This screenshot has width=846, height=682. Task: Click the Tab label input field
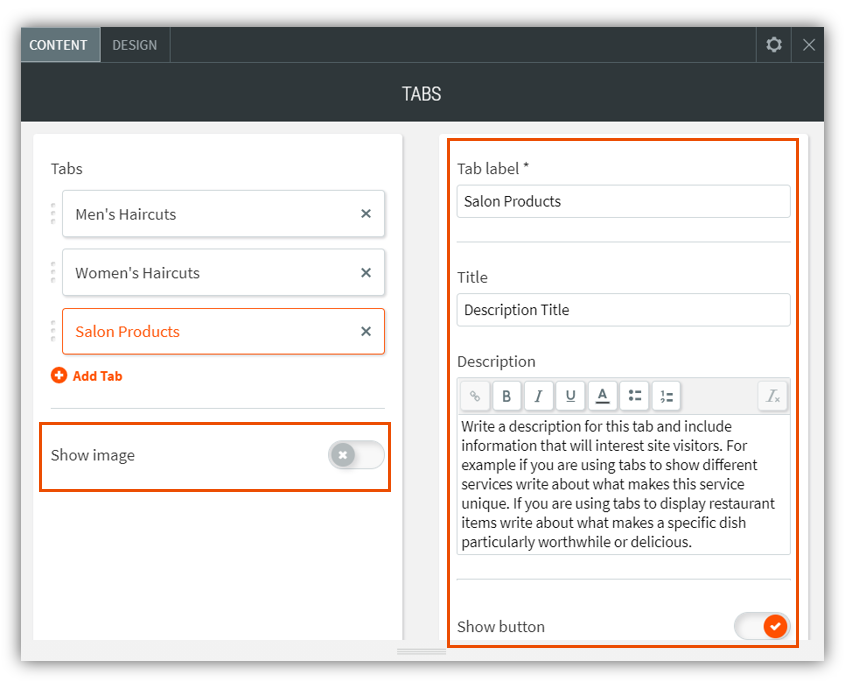coord(623,201)
